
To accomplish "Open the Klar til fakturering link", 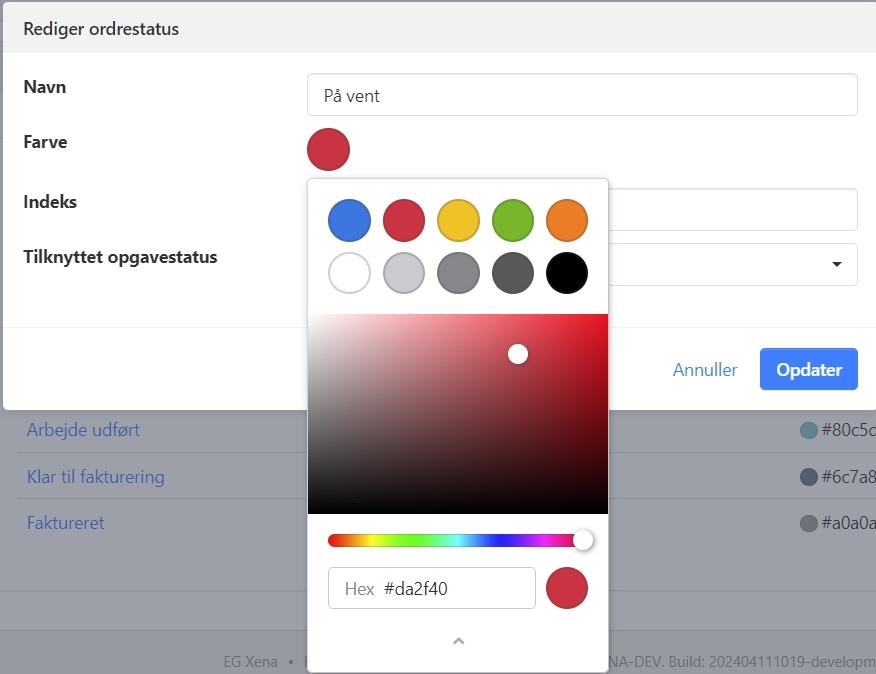I will (95, 477).
